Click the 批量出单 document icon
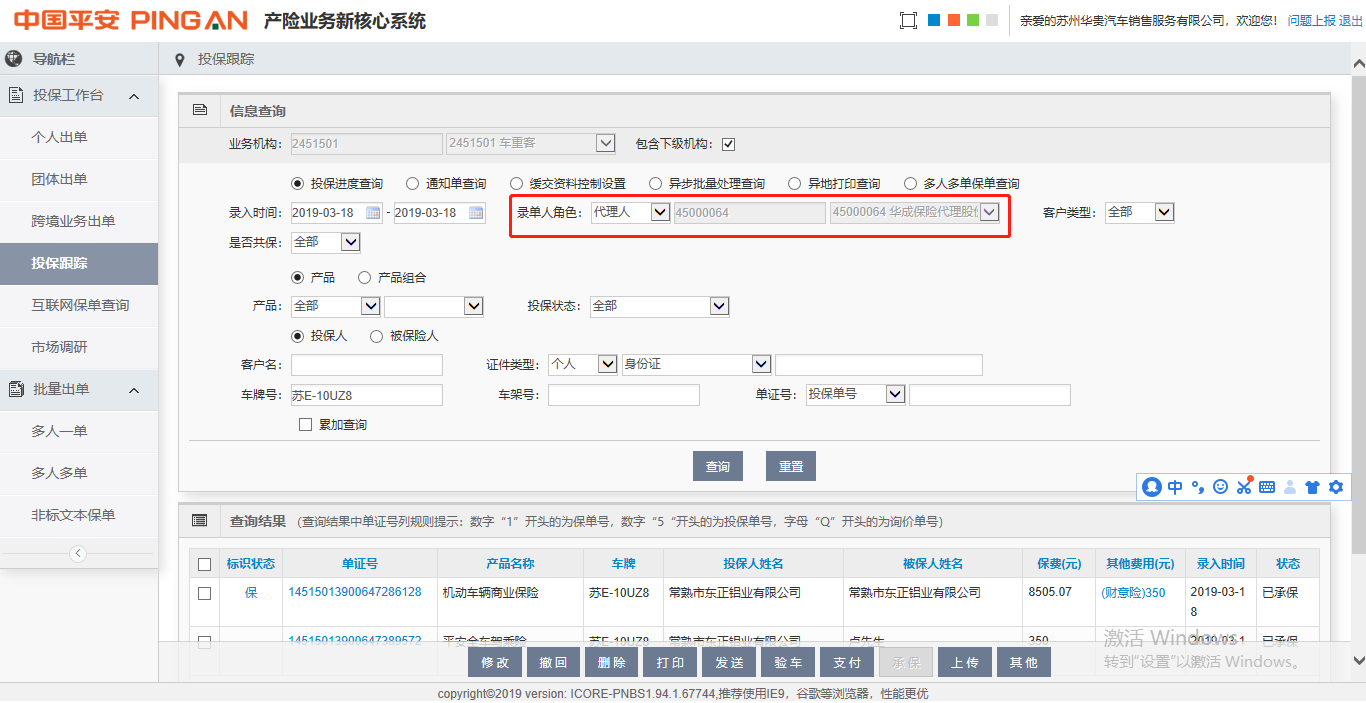 [x=16, y=389]
